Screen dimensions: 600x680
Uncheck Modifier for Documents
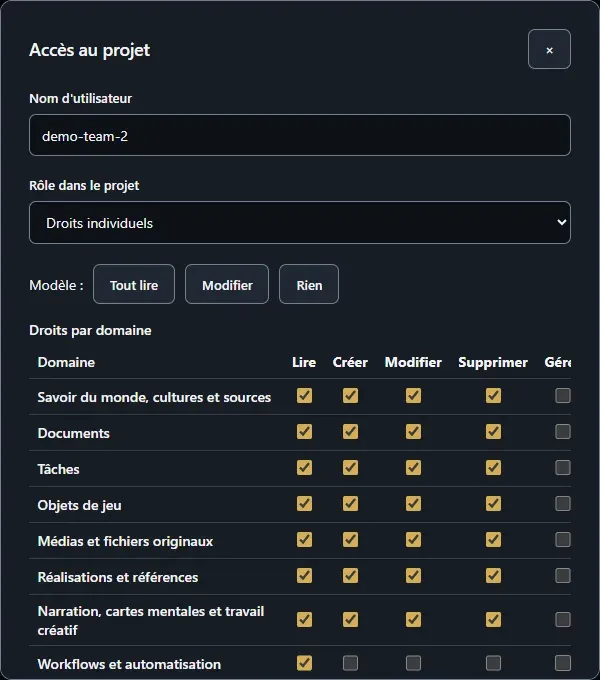(413, 432)
